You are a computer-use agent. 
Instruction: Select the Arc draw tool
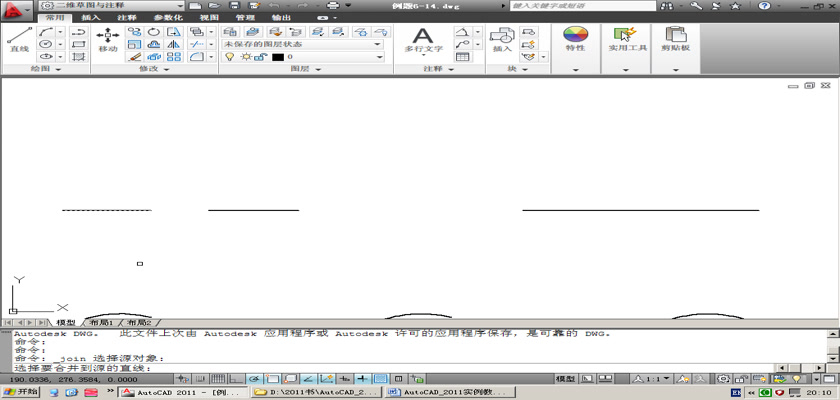pyautogui.click(x=47, y=32)
